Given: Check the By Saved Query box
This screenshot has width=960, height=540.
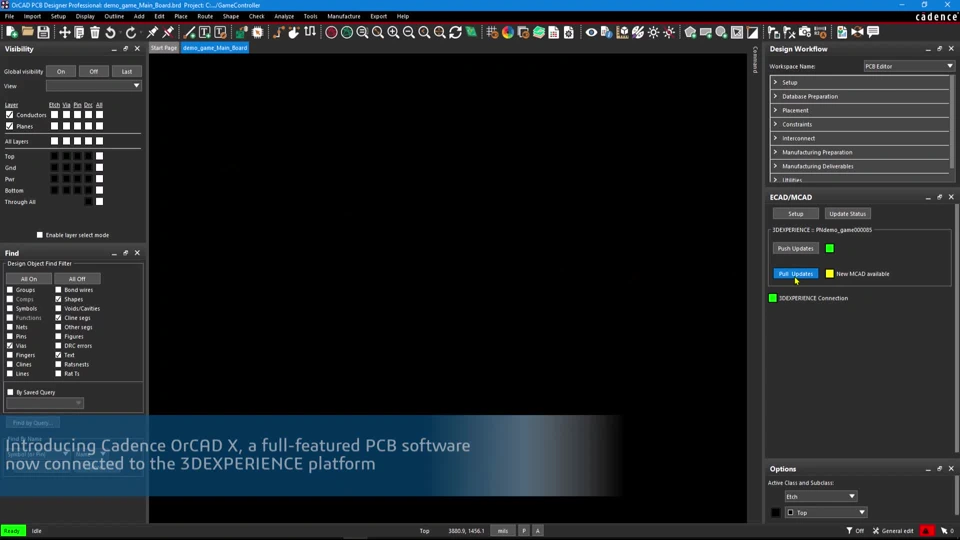Looking at the screenshot, I should coord(10,392).
